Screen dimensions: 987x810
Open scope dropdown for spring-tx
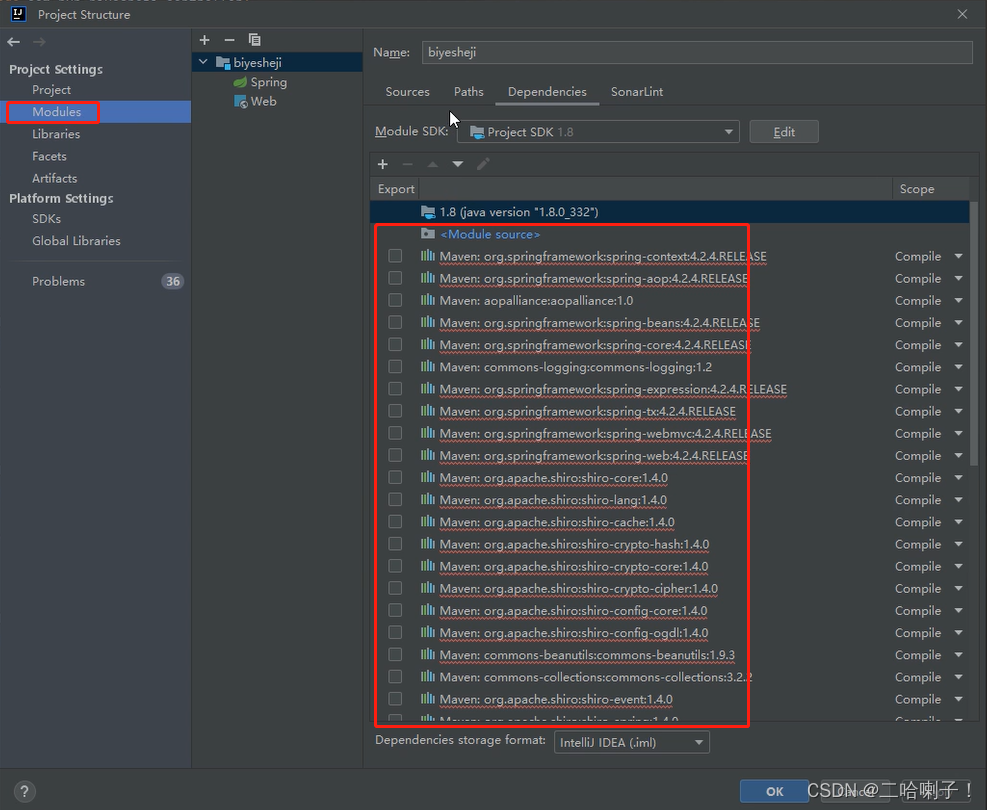pyautogui.click(x=958, y=411)
